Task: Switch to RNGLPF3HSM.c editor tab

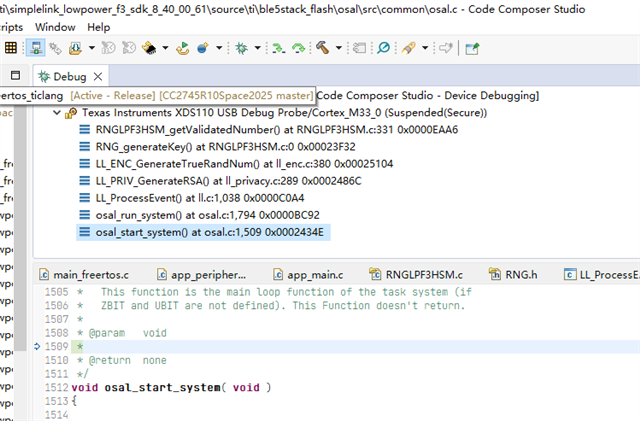Action: coord(416,275)
